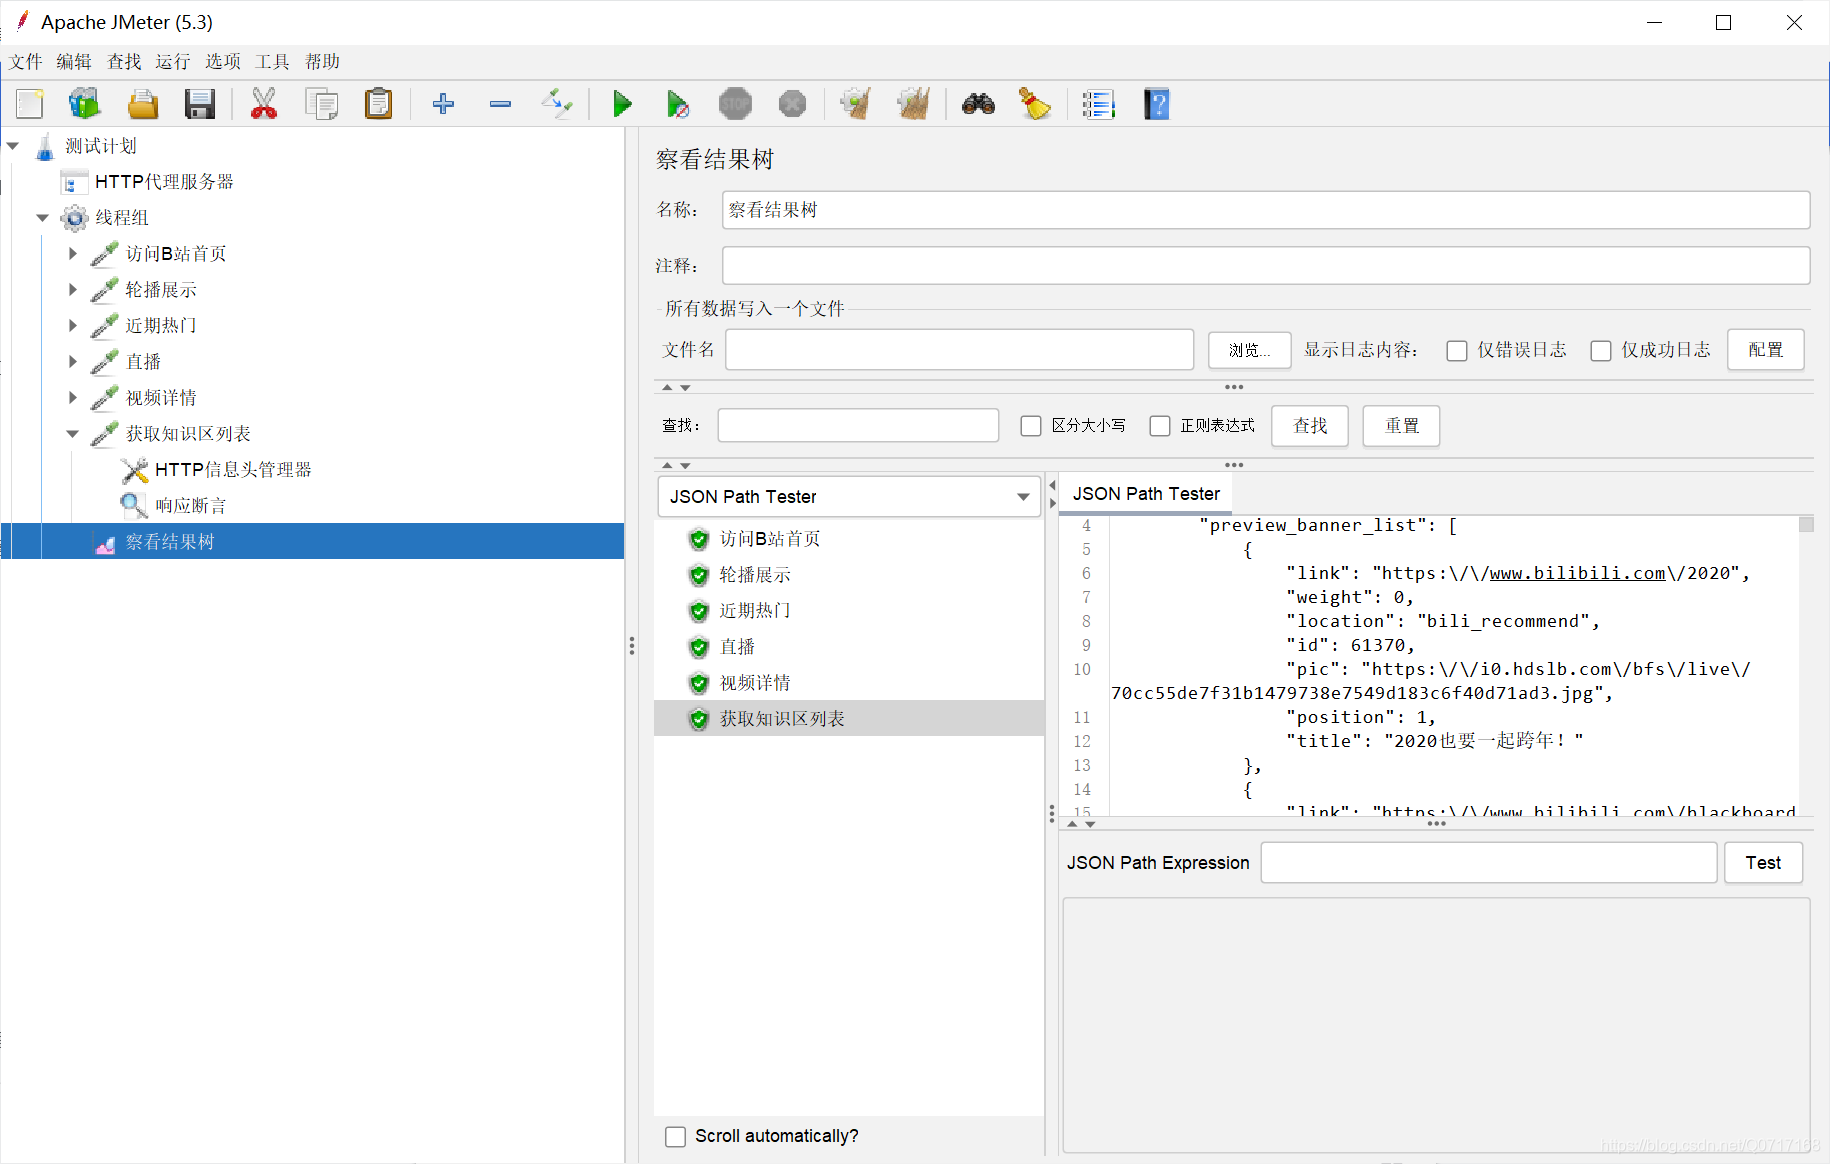
Task: Expand the 近期热门 tree node
Action: coord(72,326)
